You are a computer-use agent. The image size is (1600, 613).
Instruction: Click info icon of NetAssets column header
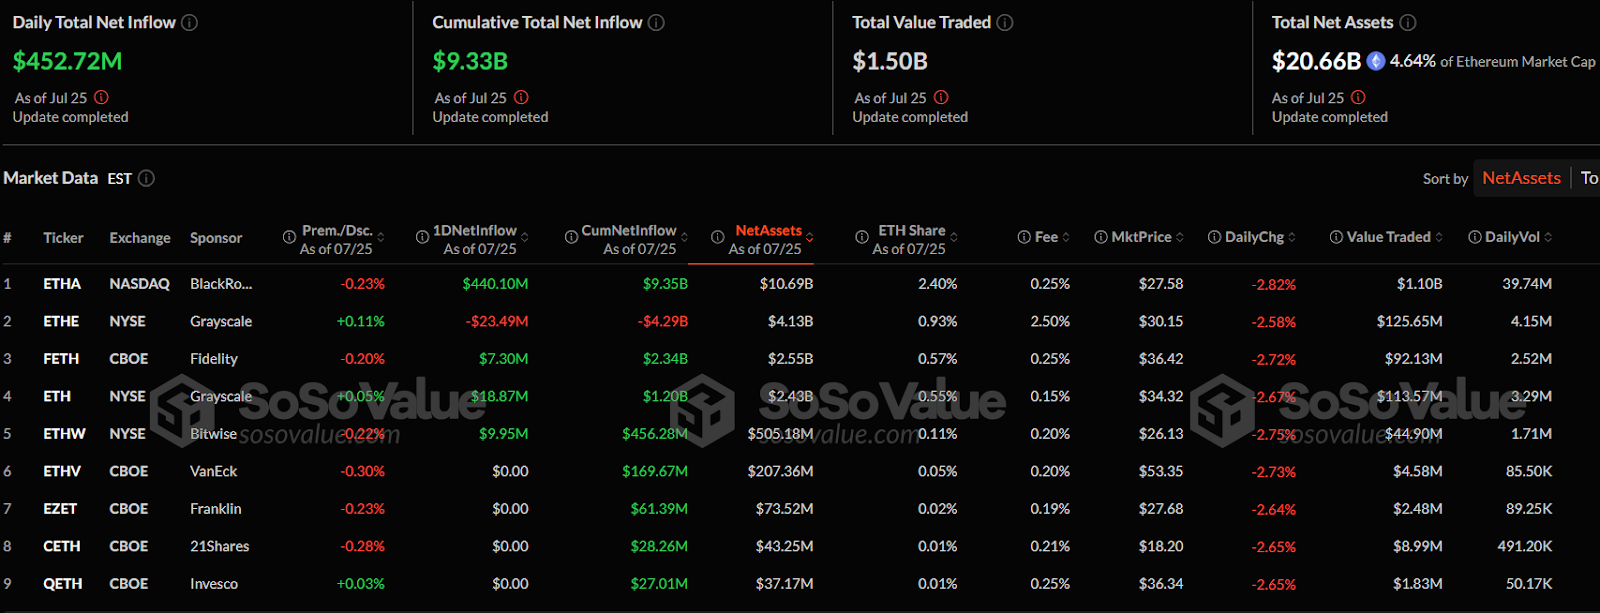click(717, 237)
